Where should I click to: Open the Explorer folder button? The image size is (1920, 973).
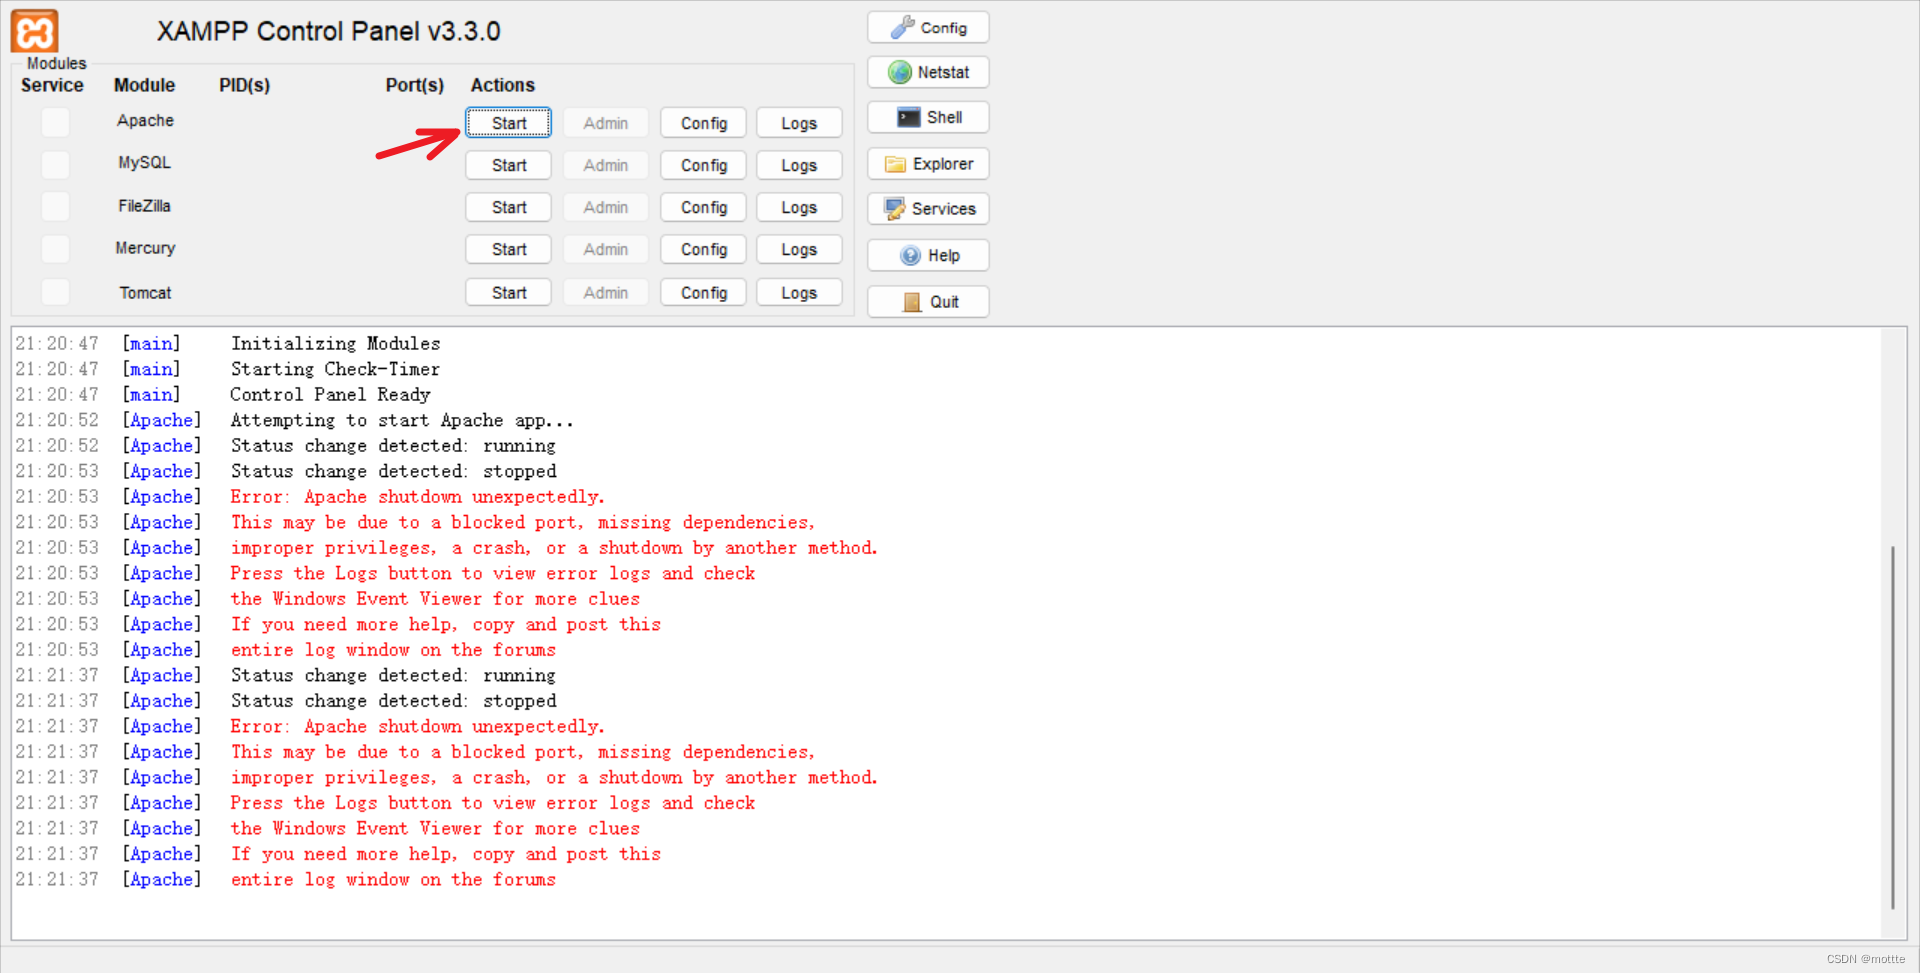click(x=928, y=164)
